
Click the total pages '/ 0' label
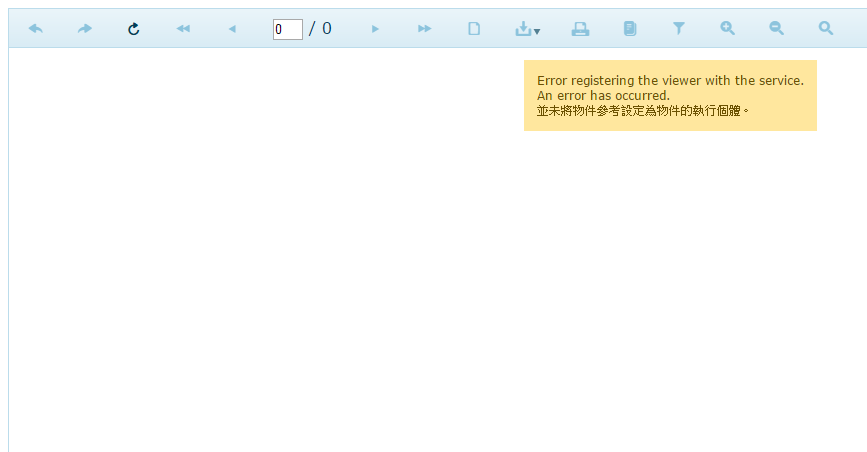click(x=320, y=29)
